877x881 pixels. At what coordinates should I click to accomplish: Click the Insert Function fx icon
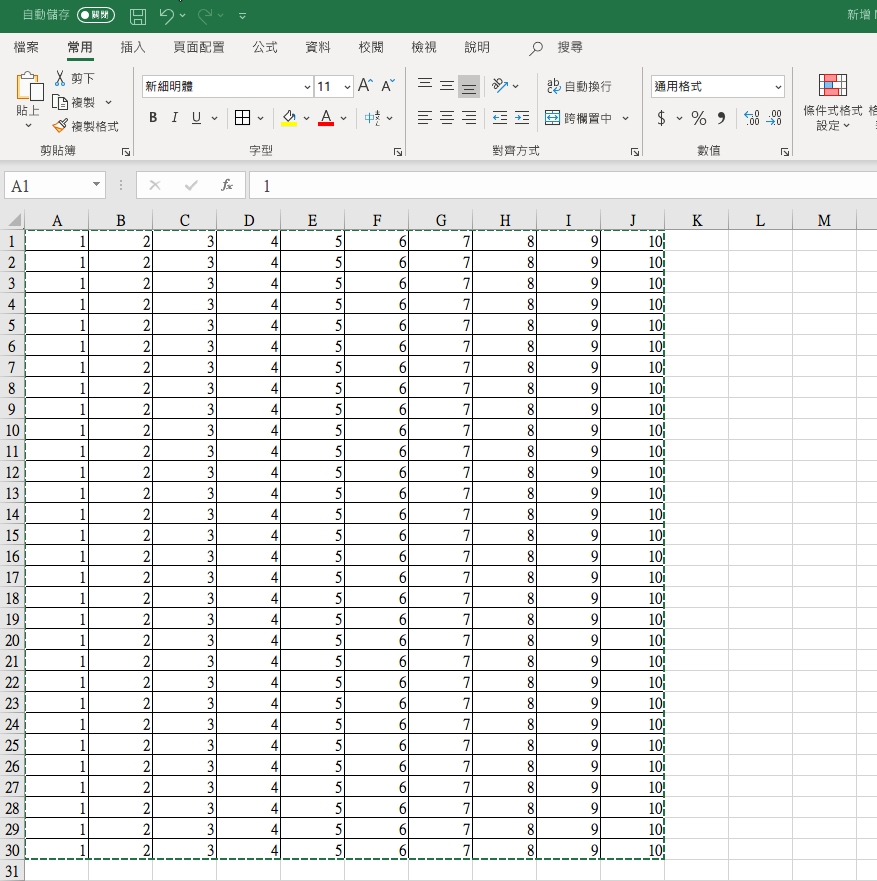click(x=227, y=185)
